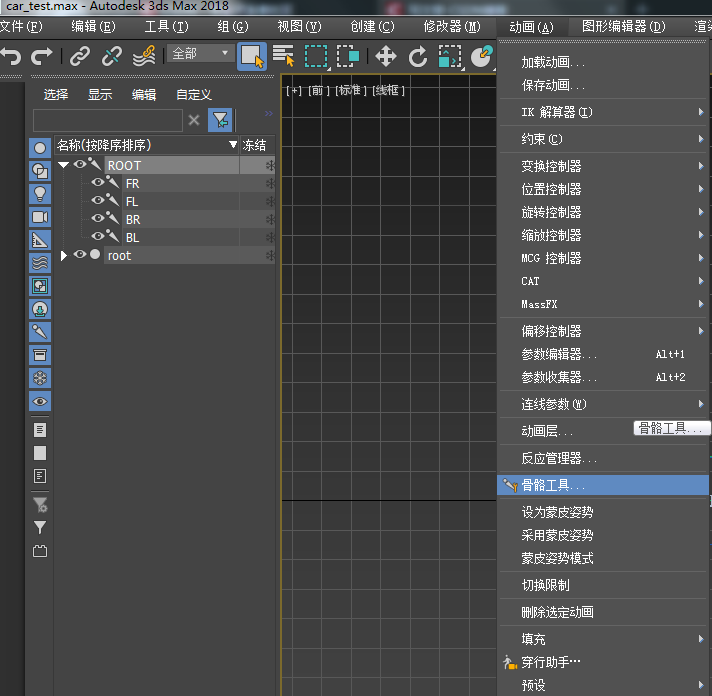Toggle Display Geometry filter in explorer
The height and width of the screenshot is (696, 712).
click(x=40, y=148)
